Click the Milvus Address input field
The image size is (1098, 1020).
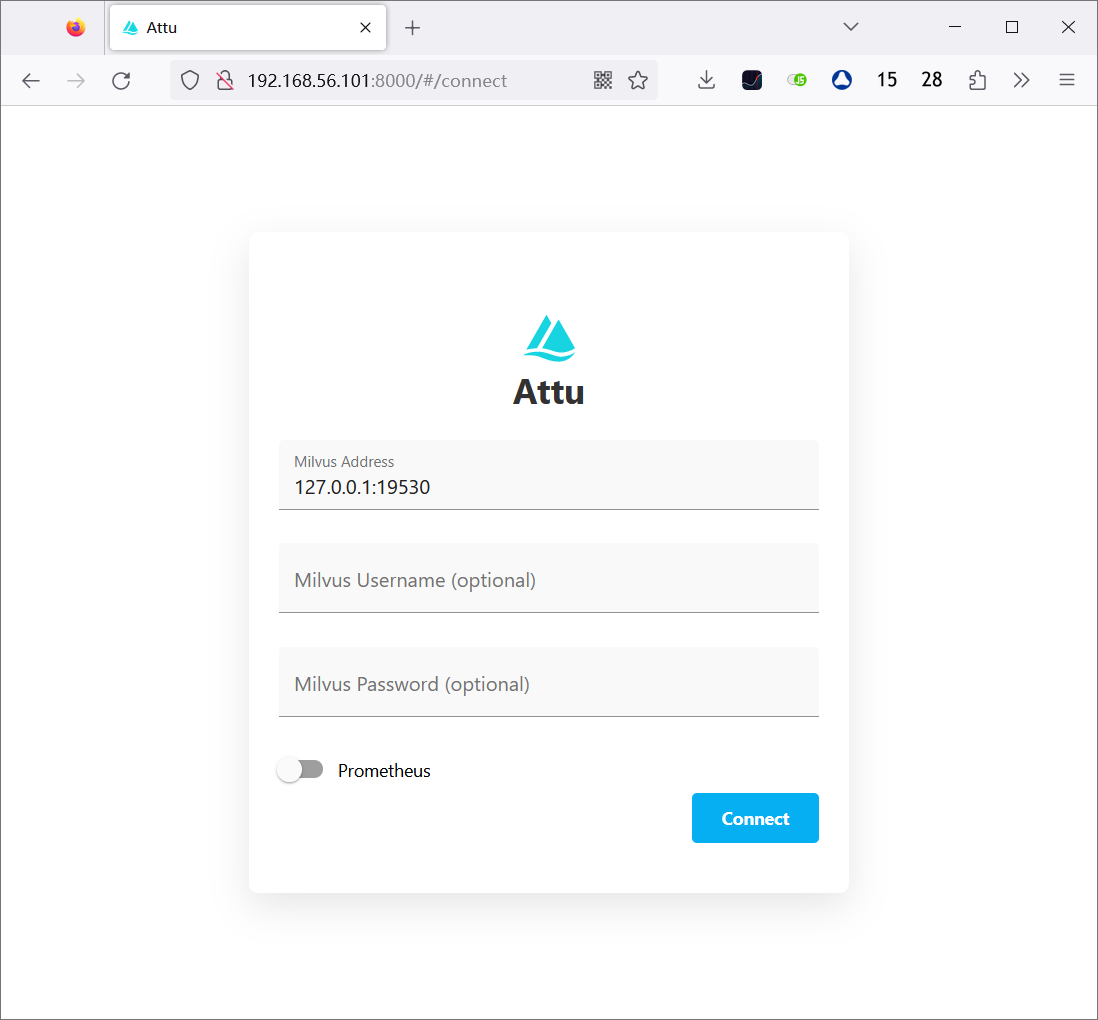tap(548, 487)
